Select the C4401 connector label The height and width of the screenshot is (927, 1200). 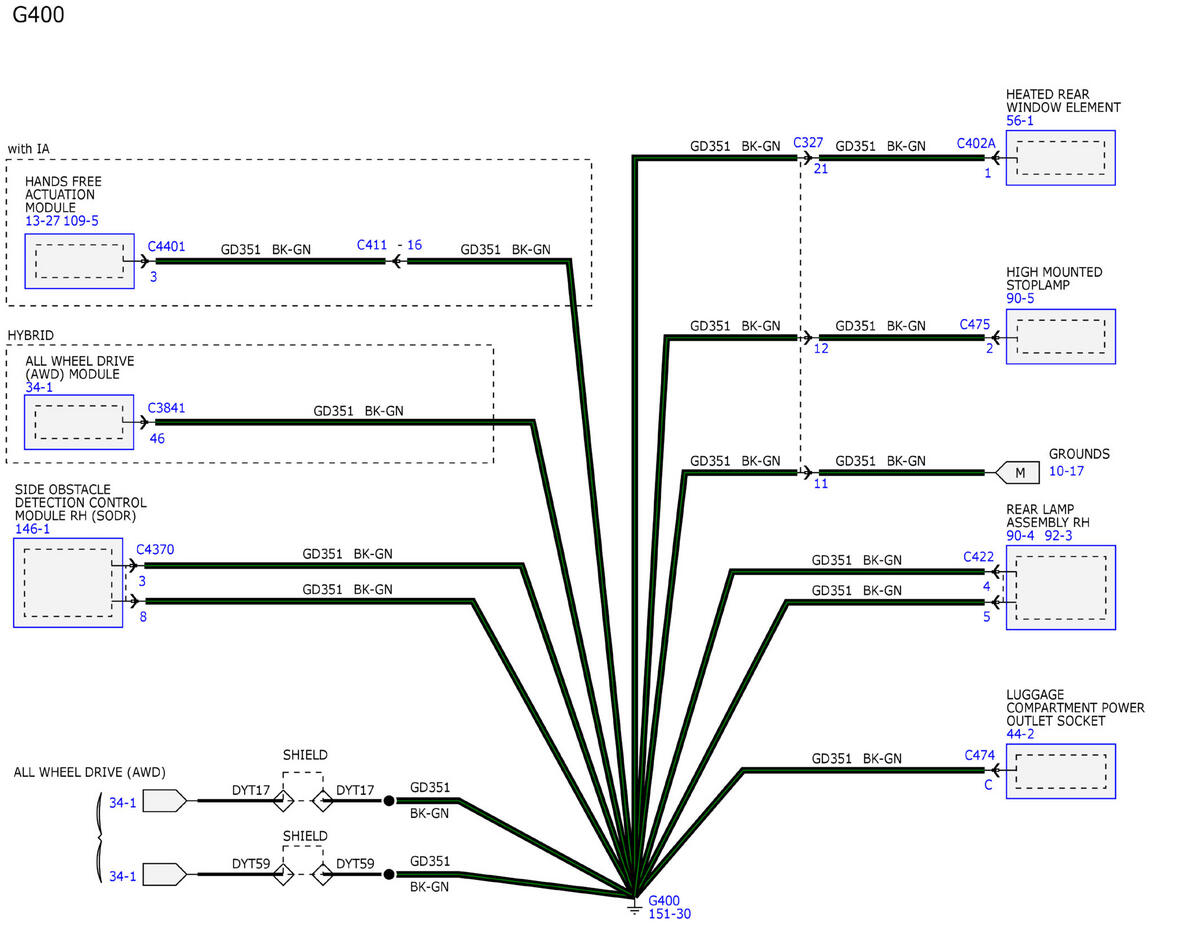pyautogui.click(x=166, y=245)
